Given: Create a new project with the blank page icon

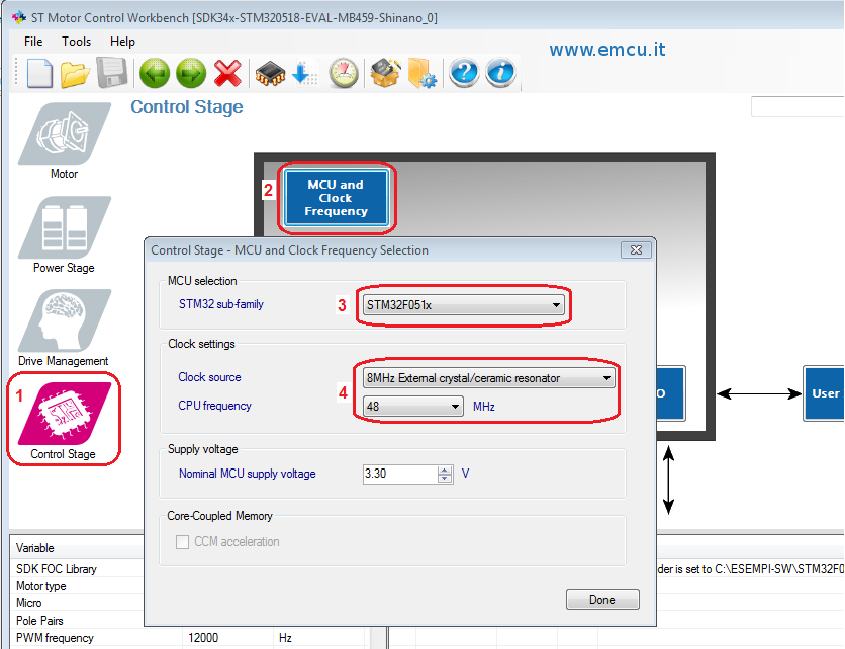Looking at the screenshot, I should pos(40,73).
